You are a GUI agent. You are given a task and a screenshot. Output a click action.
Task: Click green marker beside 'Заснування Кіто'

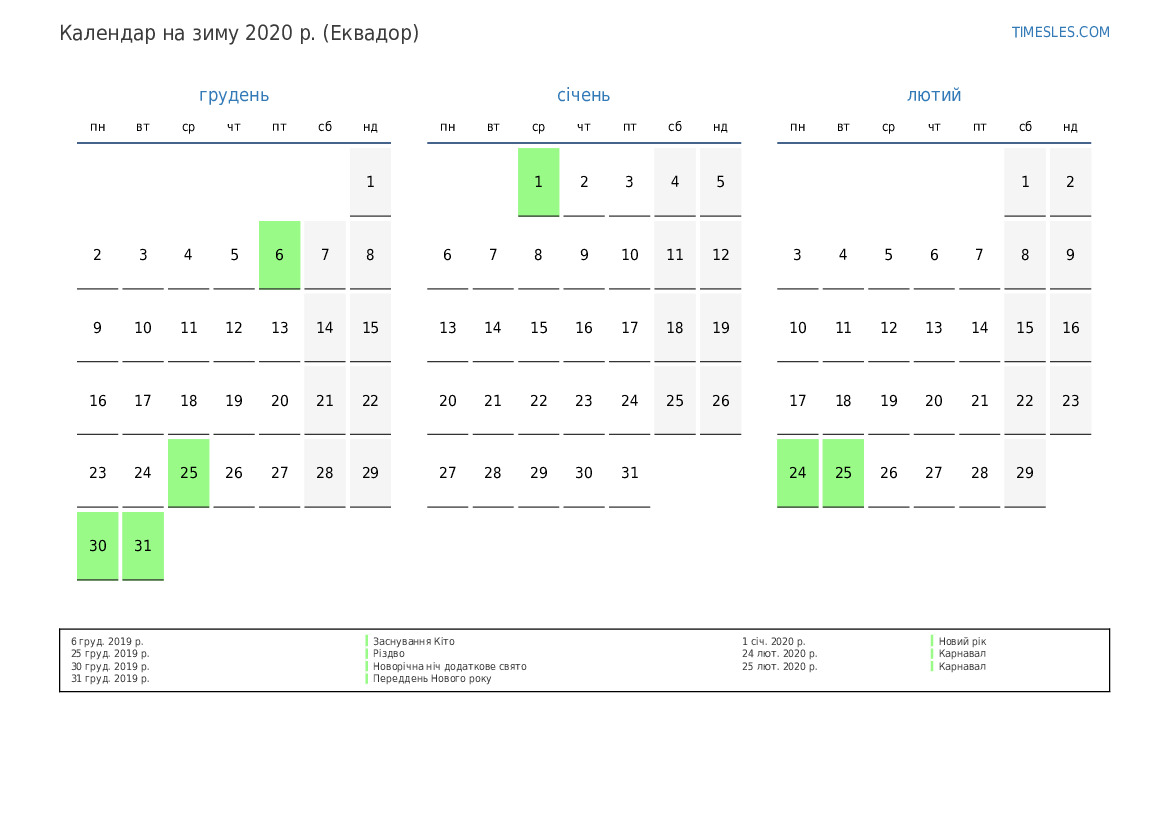[367, 641]
